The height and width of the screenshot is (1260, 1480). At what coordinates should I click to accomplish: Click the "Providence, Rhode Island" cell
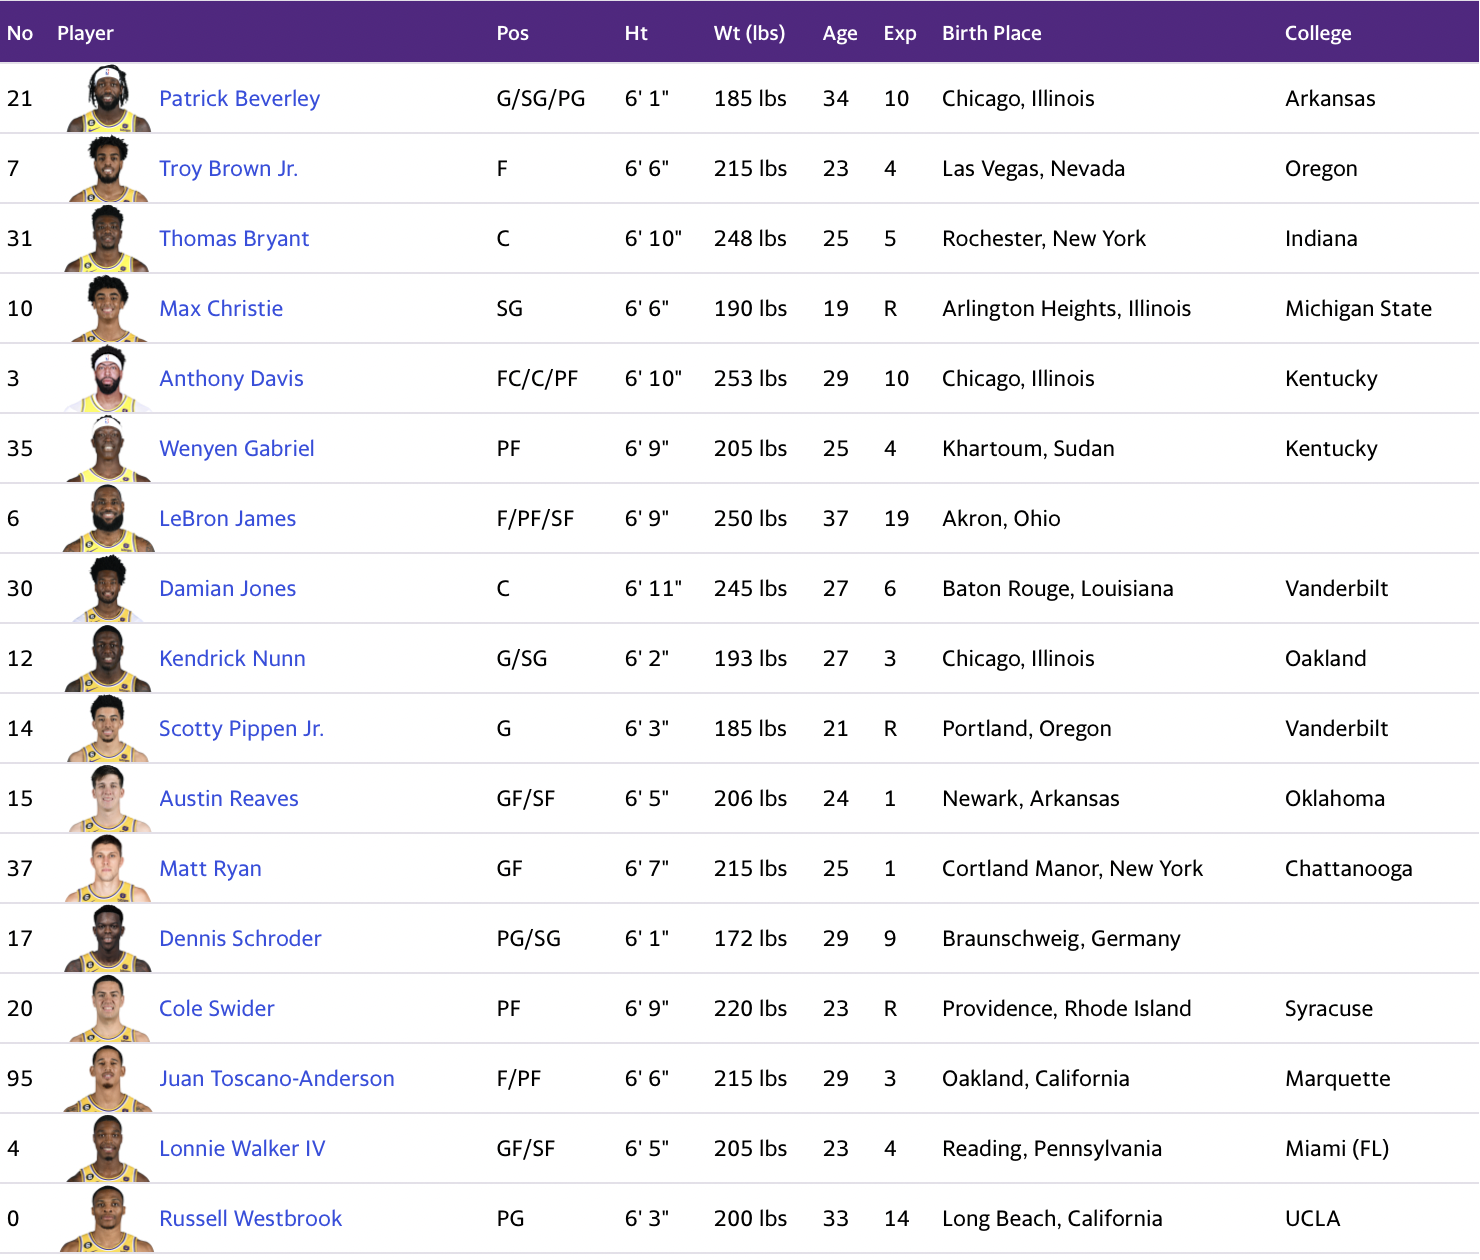pyautogui.click(x=1066, y=1008)
